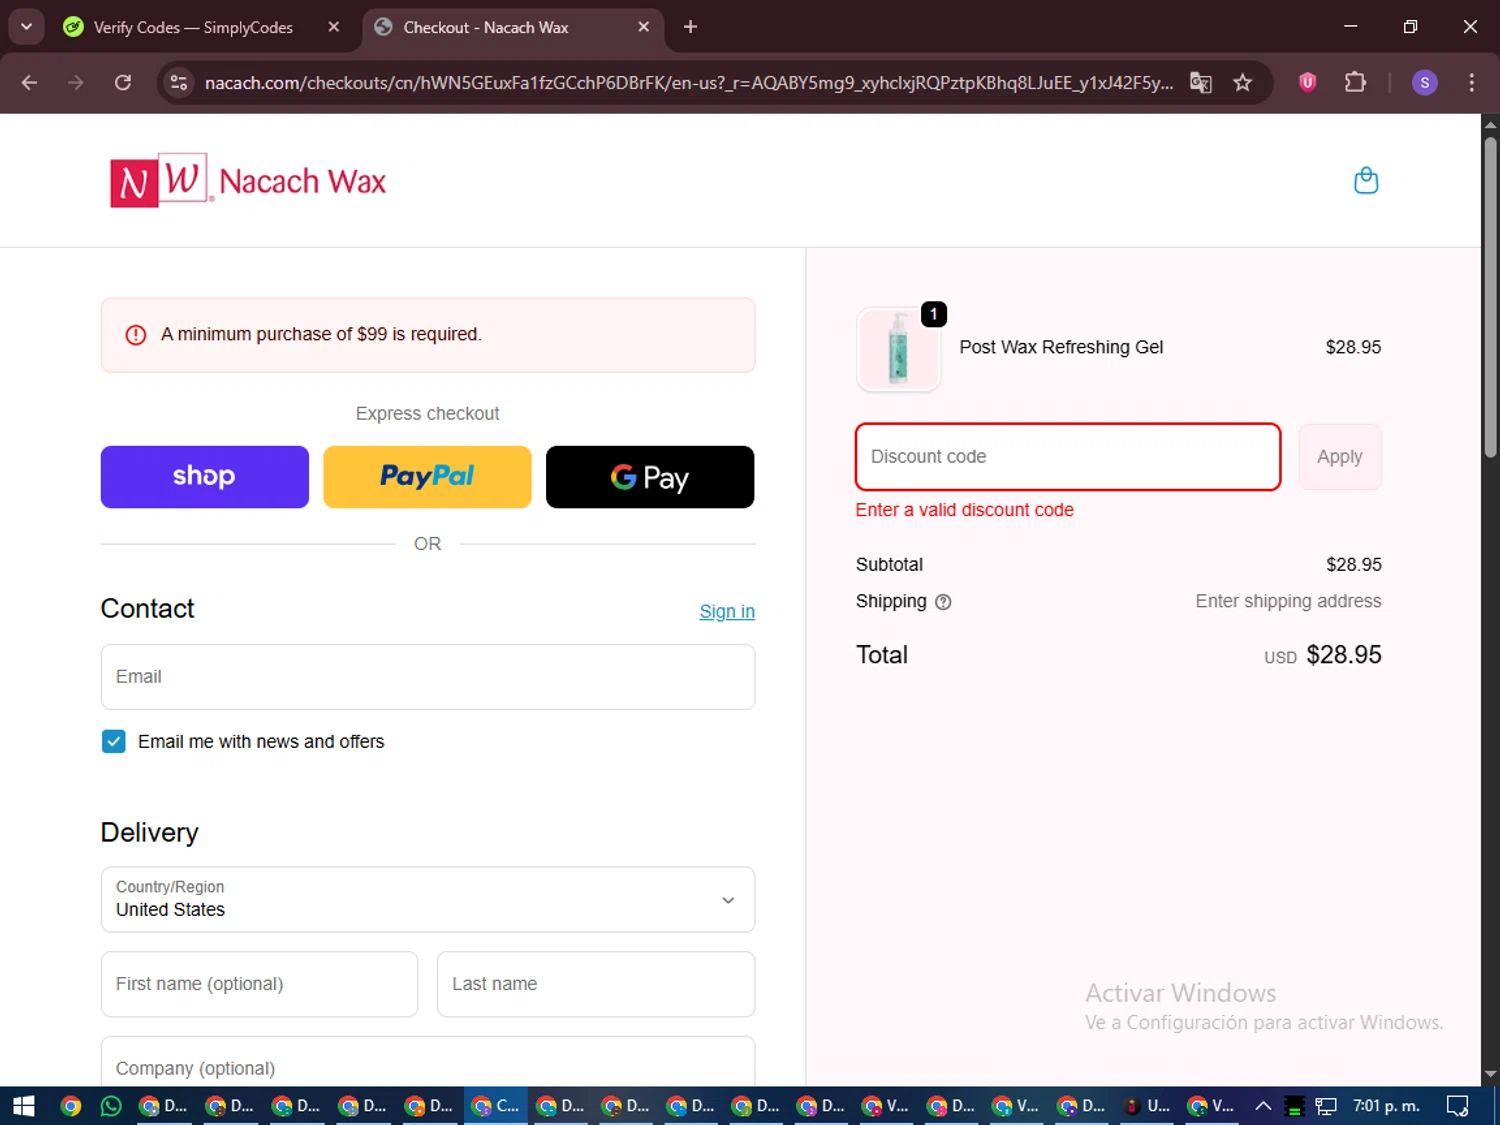Click the Company (optional) field
This screenshot has width=1500, height=1125.
click(428, 1062)
